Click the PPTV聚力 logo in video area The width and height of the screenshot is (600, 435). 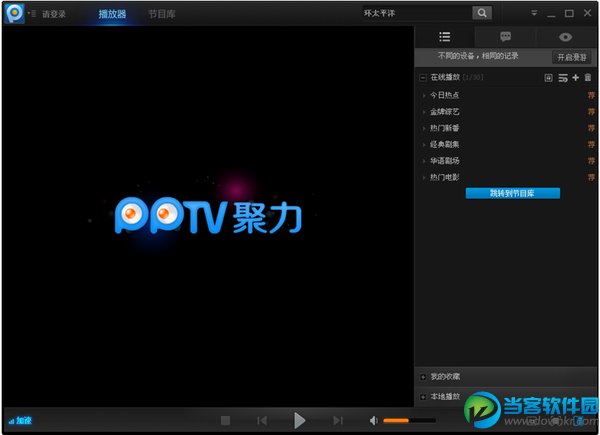click(209, 216)
